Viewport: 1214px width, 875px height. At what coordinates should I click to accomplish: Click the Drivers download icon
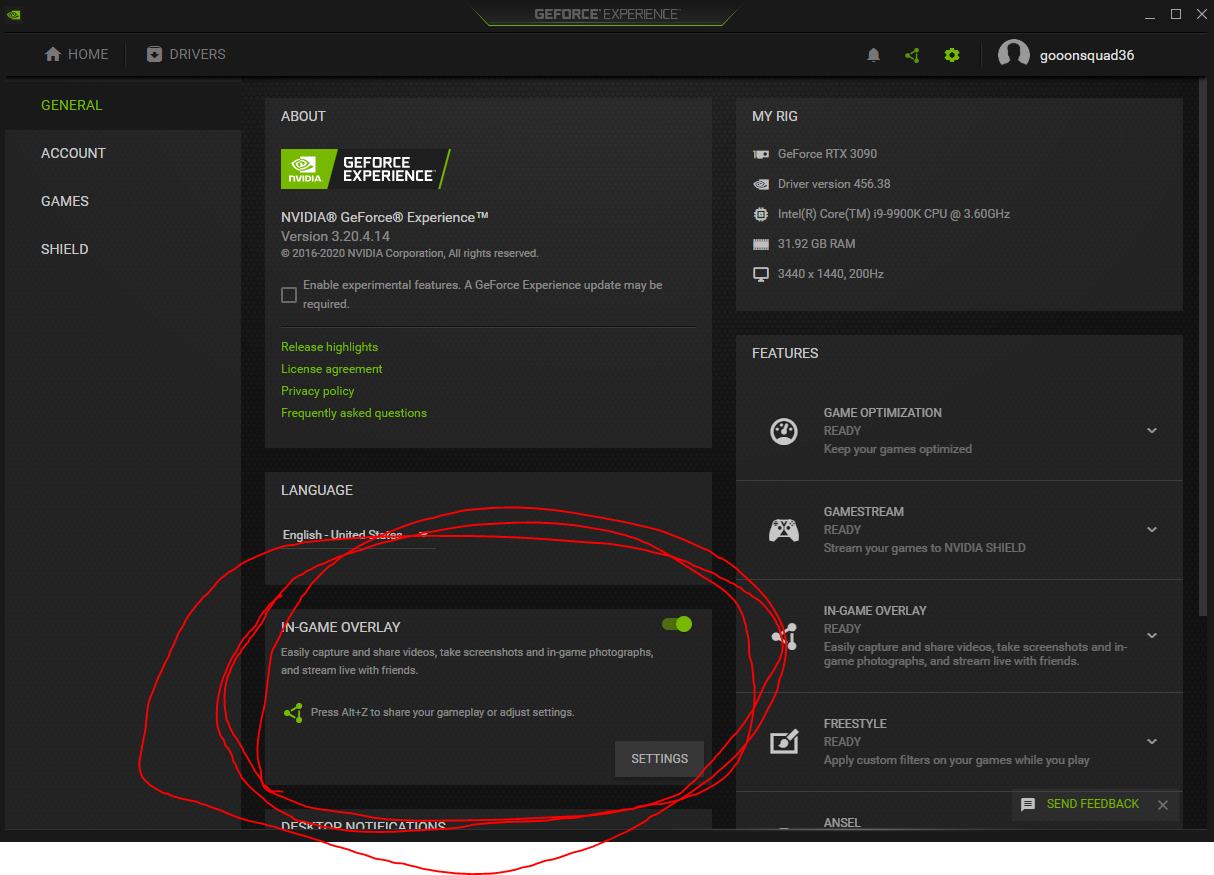(154, 54)
